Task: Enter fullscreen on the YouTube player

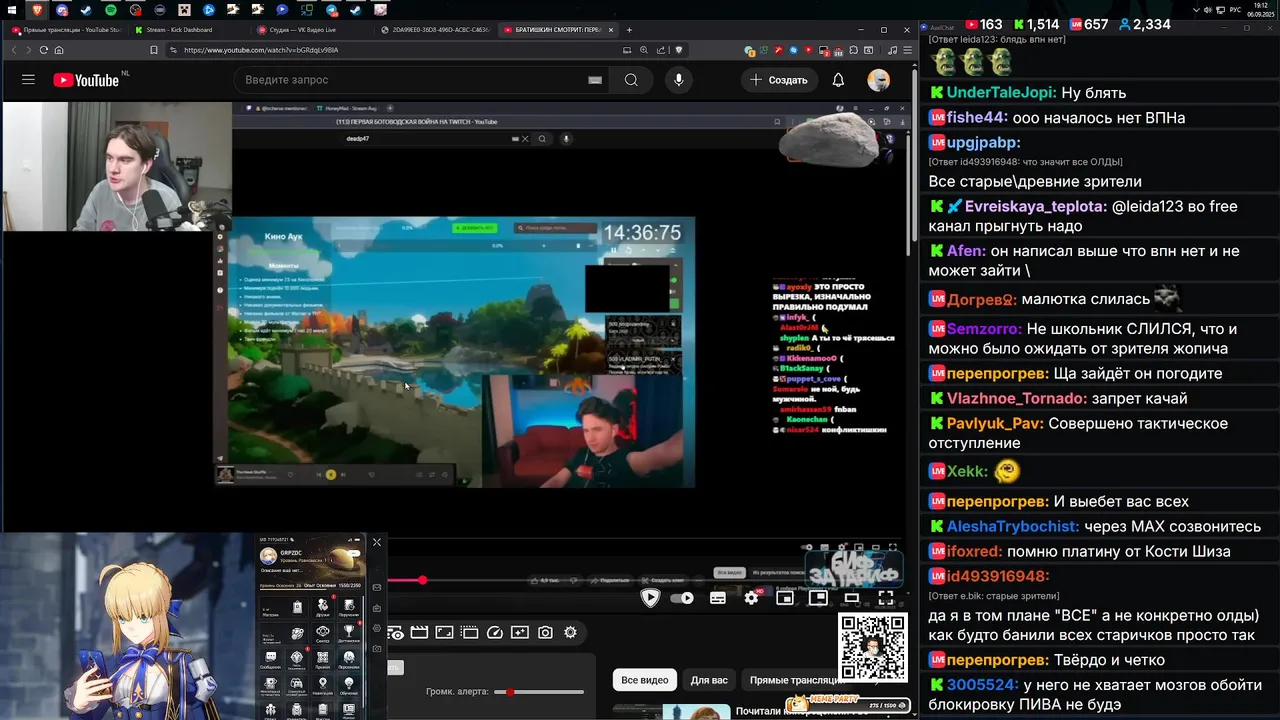Action: click(x=886, y=598)
